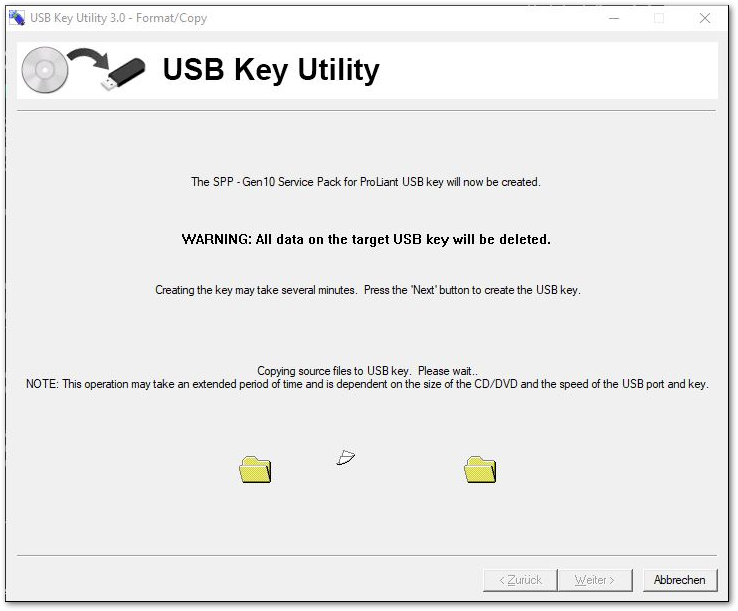Viewport: 738px width, 611px height.
Task: Click the title bar text Format/Copy
Action: 171,18
